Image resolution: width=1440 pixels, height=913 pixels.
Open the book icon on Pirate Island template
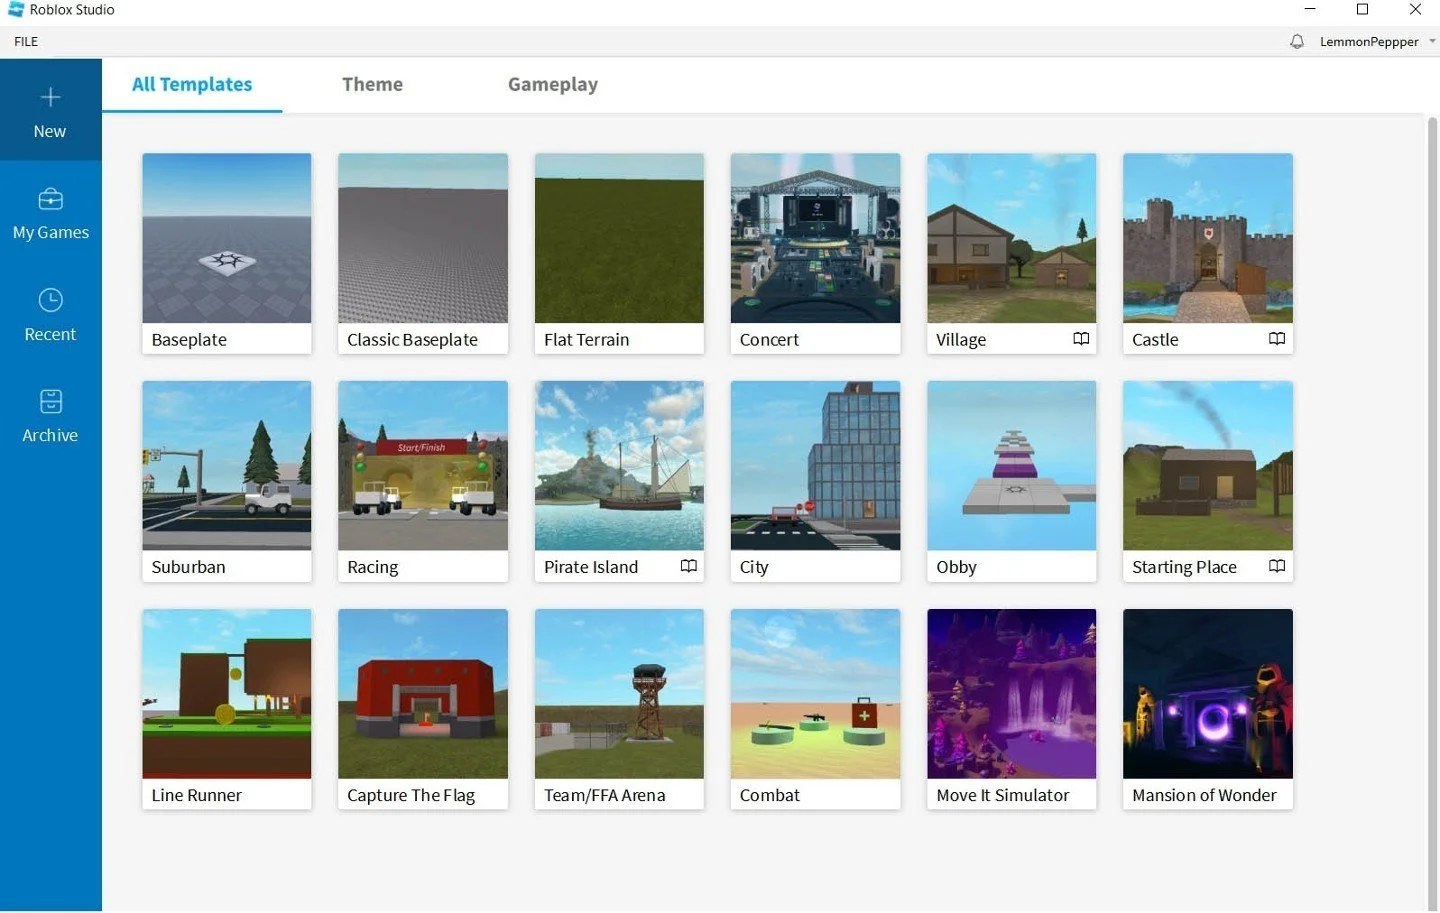[689, 566]
